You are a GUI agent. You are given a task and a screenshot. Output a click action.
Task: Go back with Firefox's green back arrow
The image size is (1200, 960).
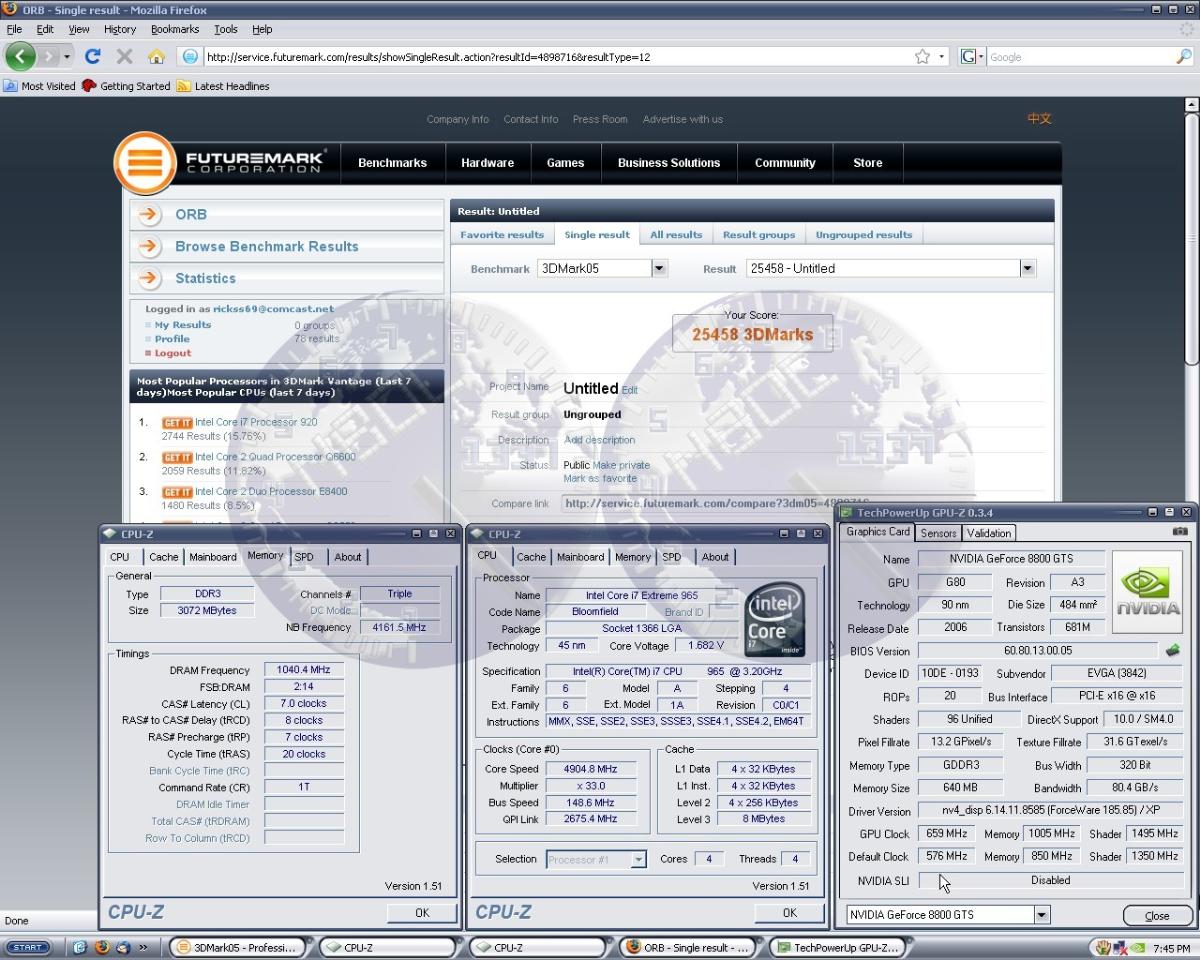(x=20, y=56)
